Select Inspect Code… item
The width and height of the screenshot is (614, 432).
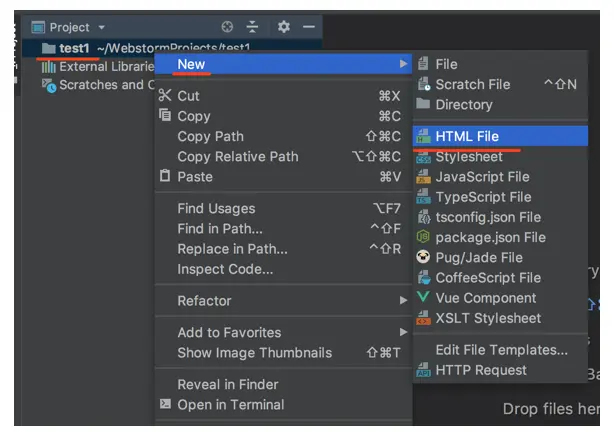pos(283,269)
